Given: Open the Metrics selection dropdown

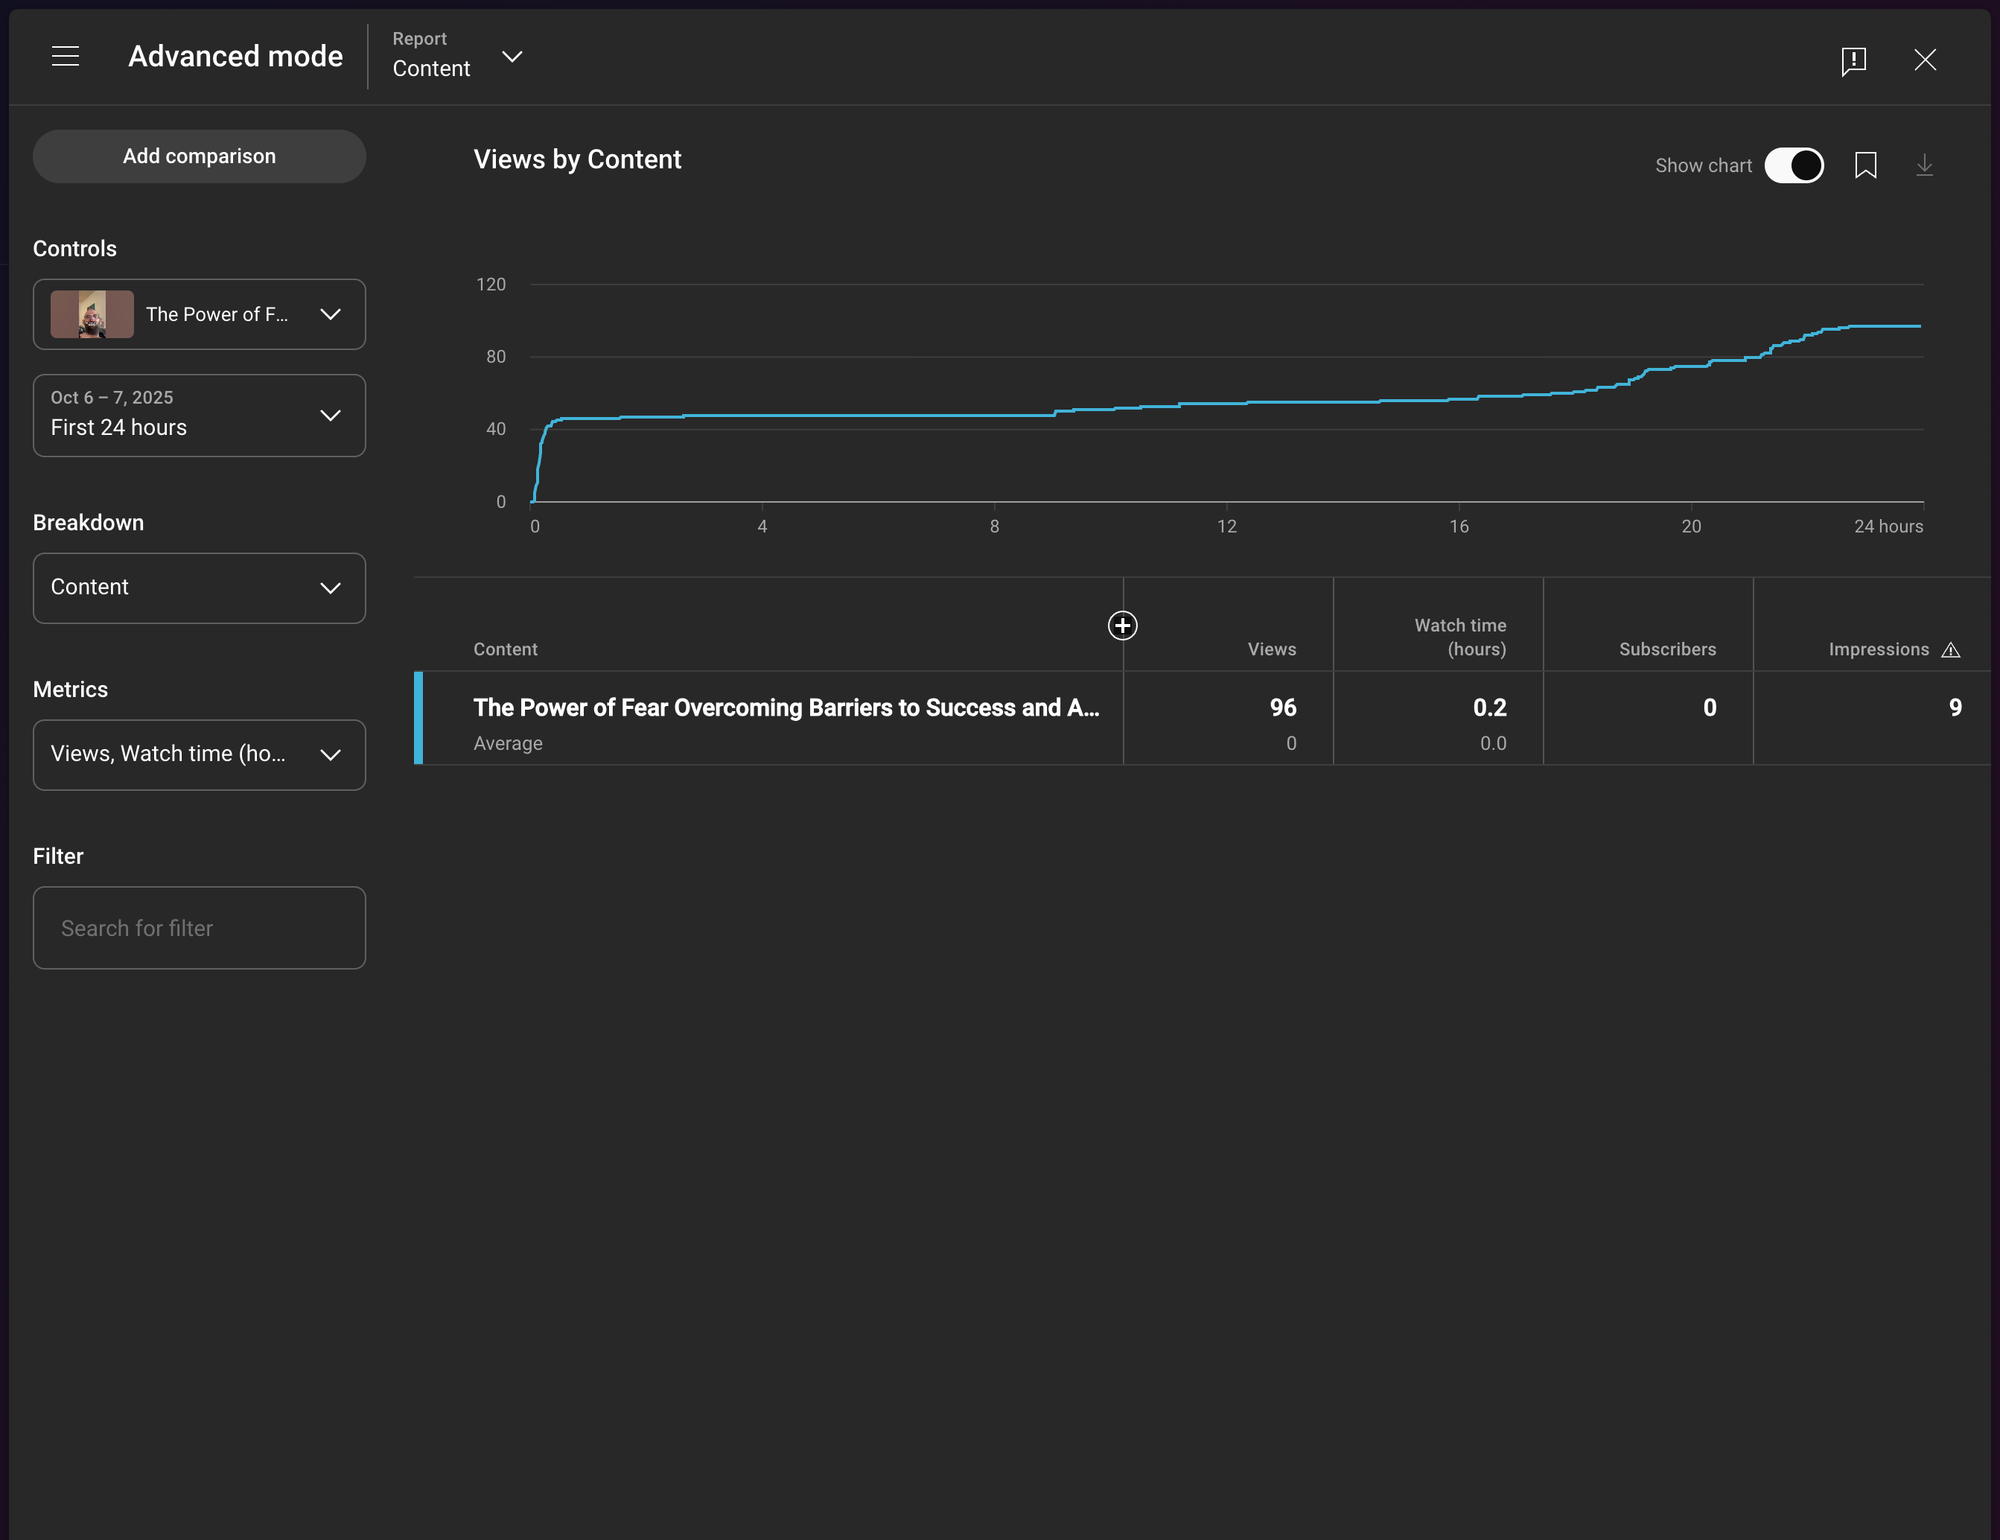Looking at the screenshot, I should click(x=199, y=755).
